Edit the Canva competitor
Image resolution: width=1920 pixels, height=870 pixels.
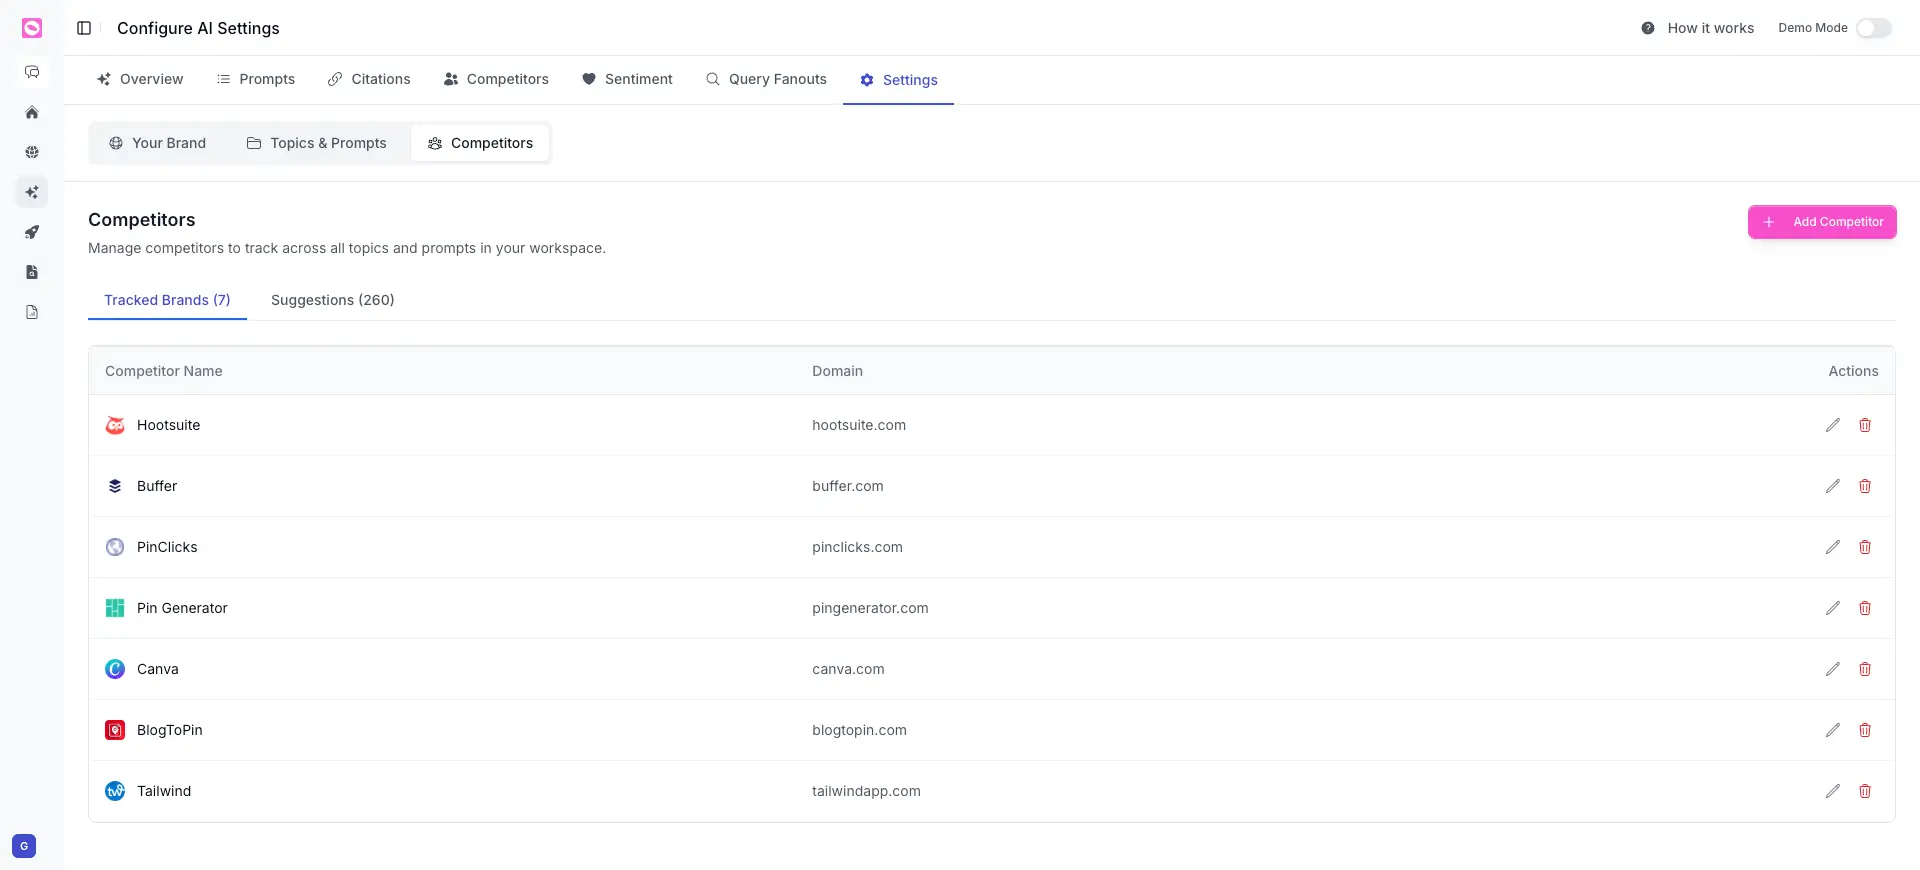click(1833, 669)
